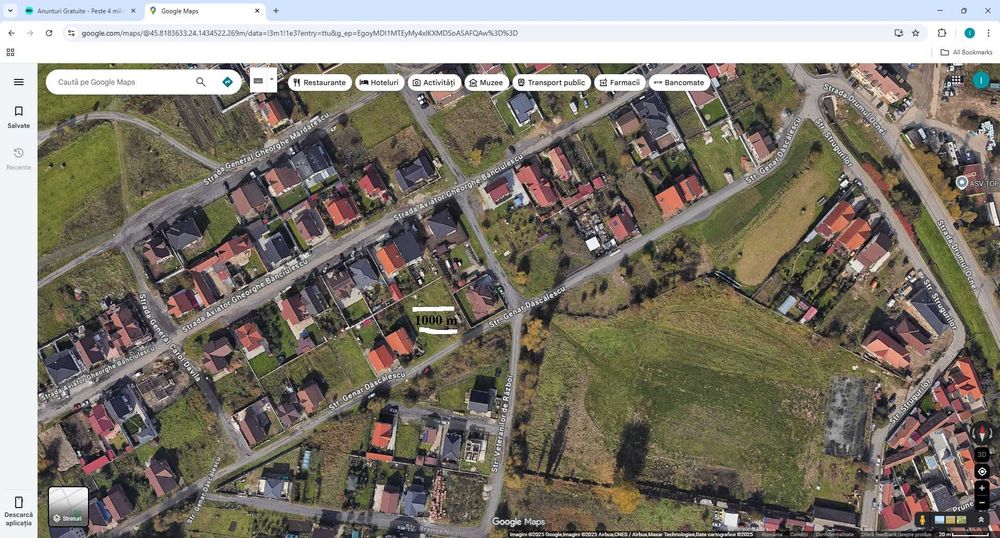Open the Google Maps hamburger menu
This screenshot has width=1000, height=538.
click(18, 82)
